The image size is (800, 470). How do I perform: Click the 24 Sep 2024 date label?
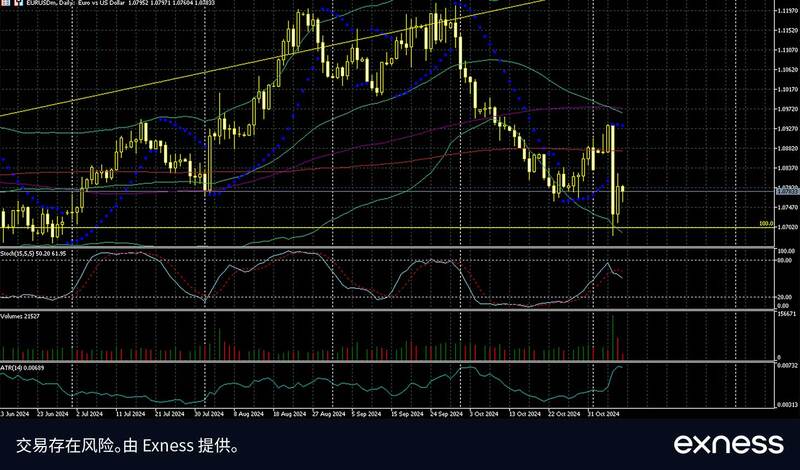pyautogui.click(x=444, y=414)
